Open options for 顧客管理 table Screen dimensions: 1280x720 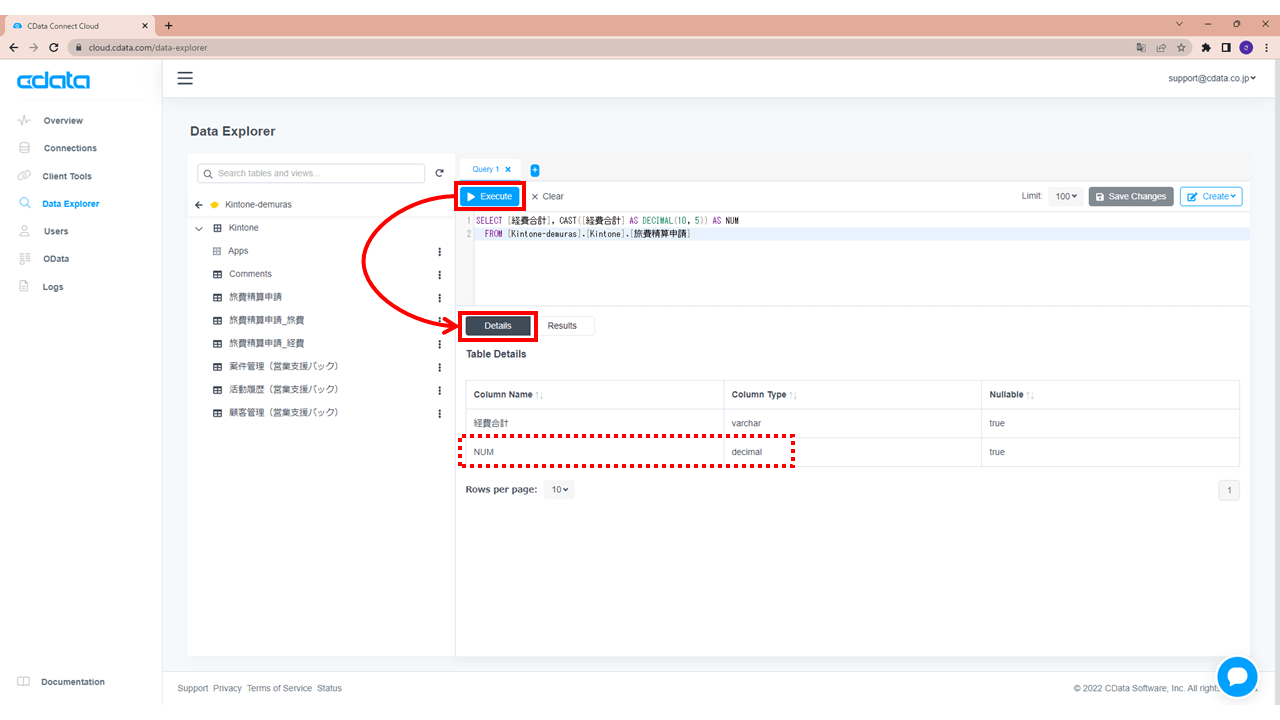click(x=439, y=413)
